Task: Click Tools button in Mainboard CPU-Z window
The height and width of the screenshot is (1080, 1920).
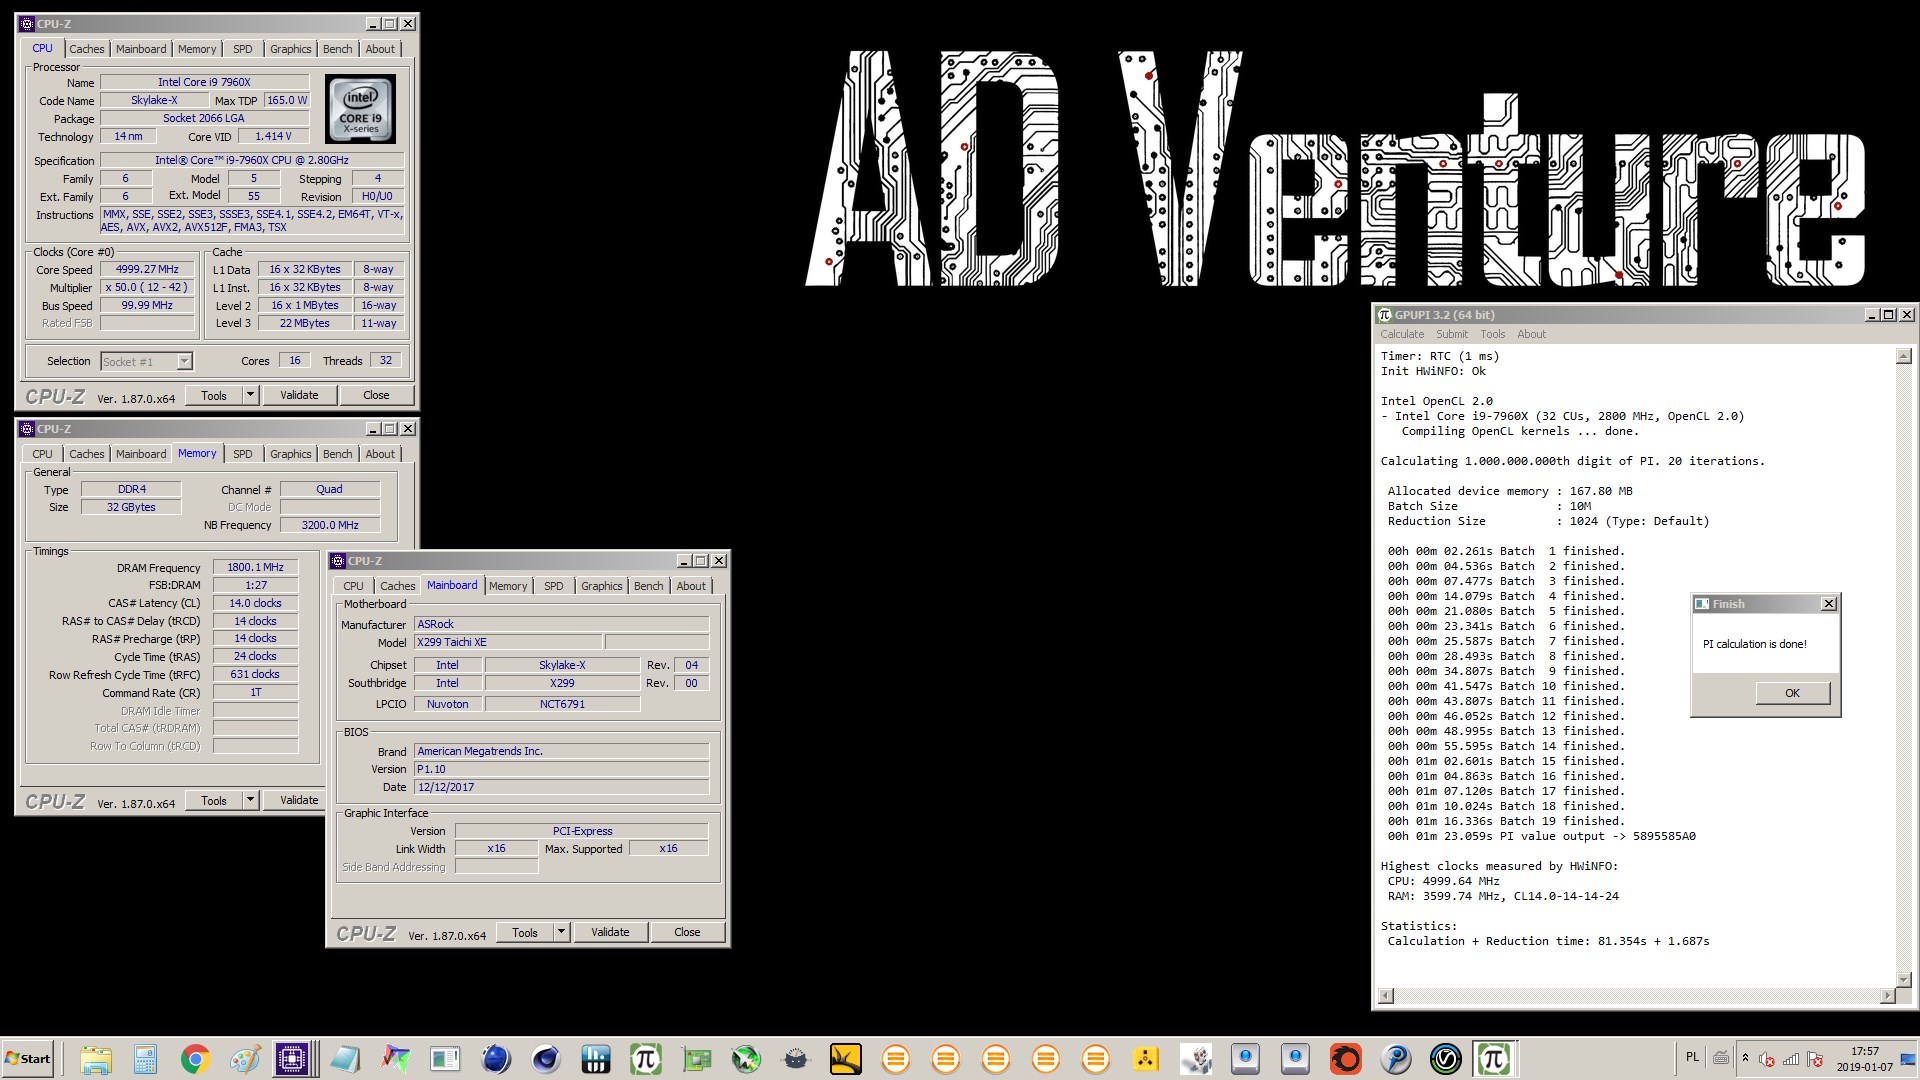Action: pos(525,932)
